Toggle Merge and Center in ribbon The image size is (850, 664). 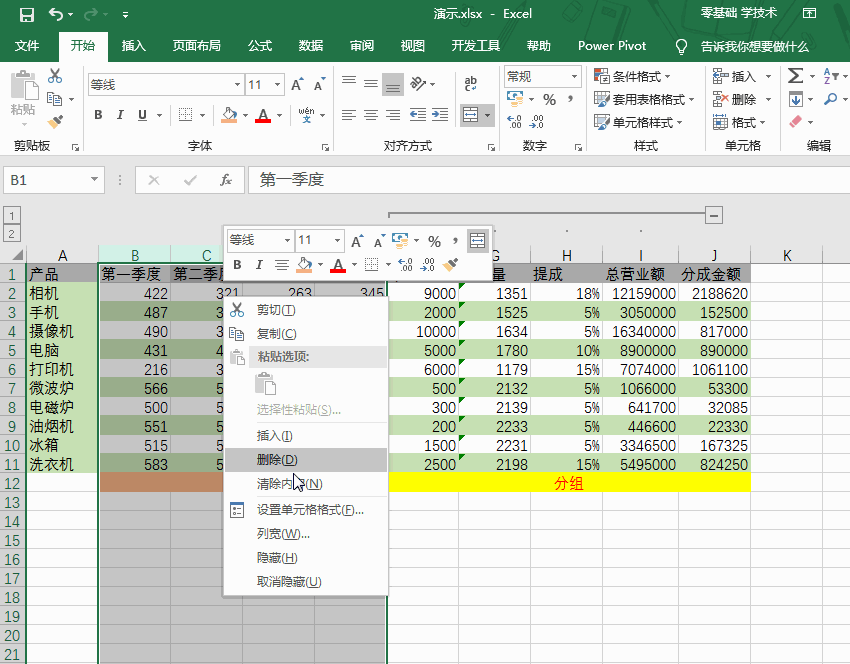pyautogui.click(x=471, y=115)
